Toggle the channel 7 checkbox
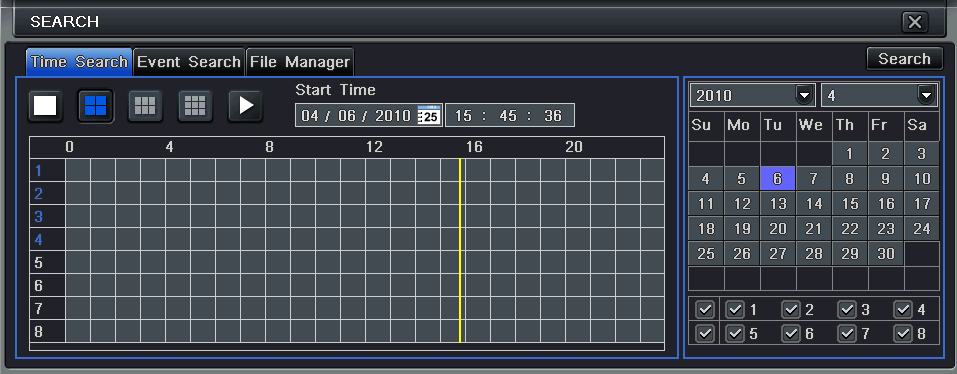Image resolution: width=957 pixels, height=374 pixels. point(847,334)
